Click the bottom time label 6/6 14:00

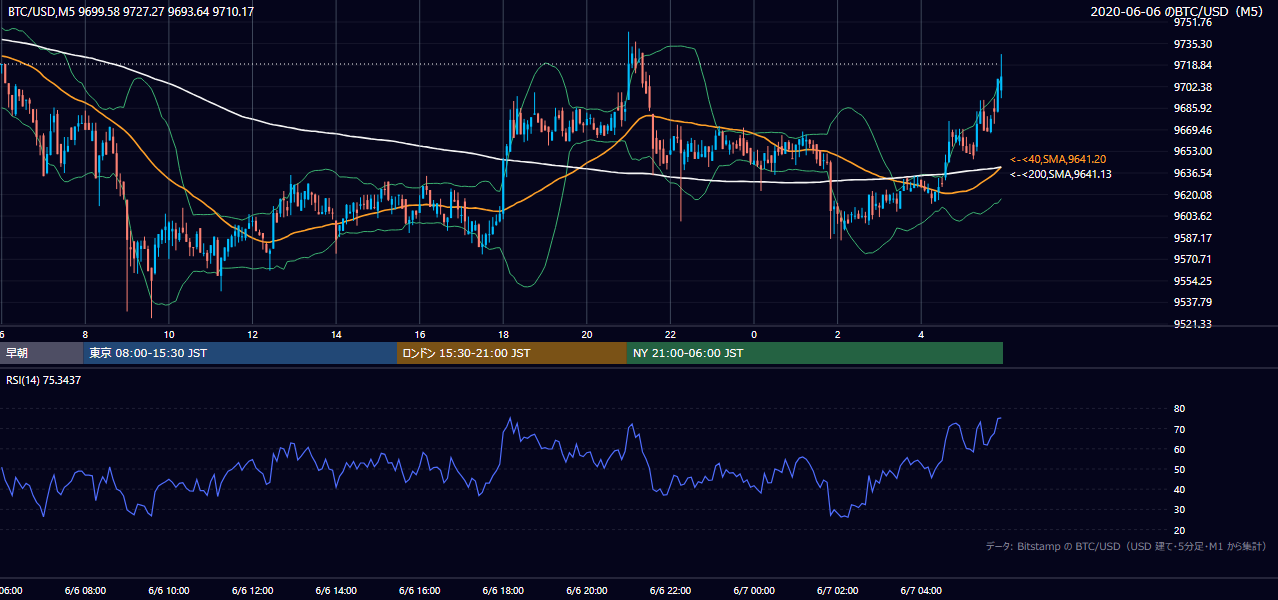click(x=337, y=591)
